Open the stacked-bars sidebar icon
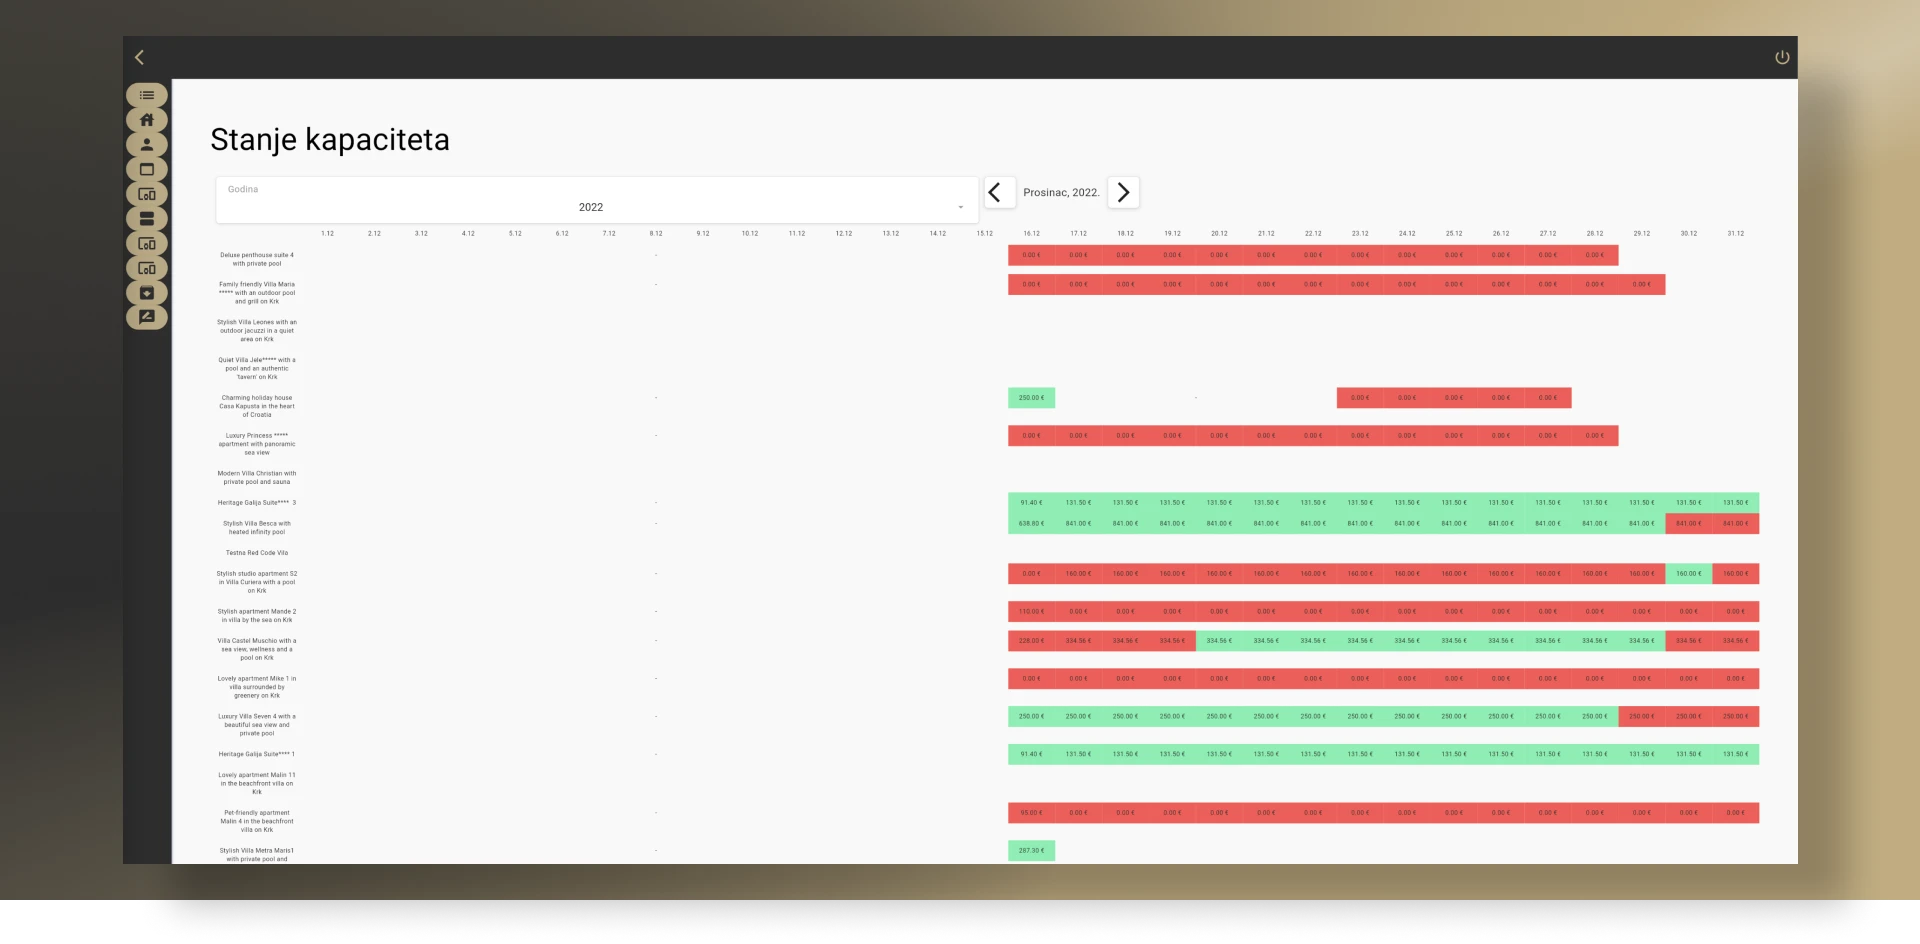Screen dimensions: 1920x944 147,219
